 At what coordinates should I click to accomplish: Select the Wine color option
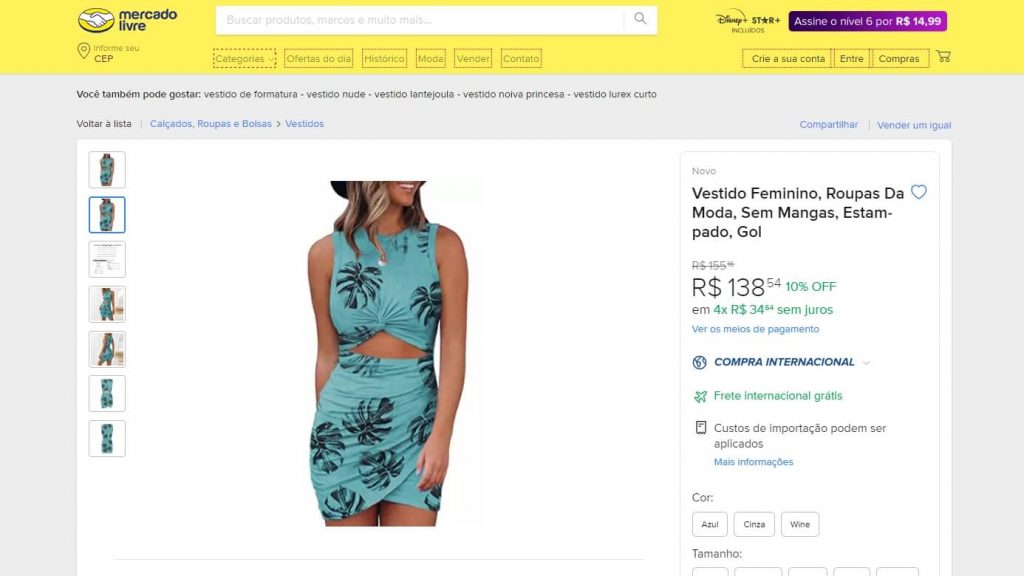pos(800,524)
